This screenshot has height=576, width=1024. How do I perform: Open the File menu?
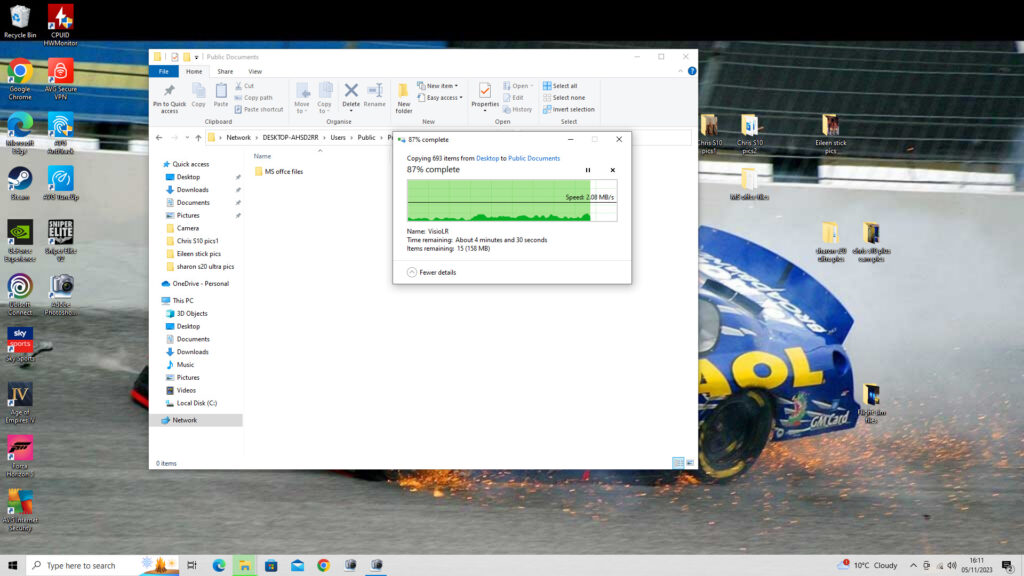(163, 71)
